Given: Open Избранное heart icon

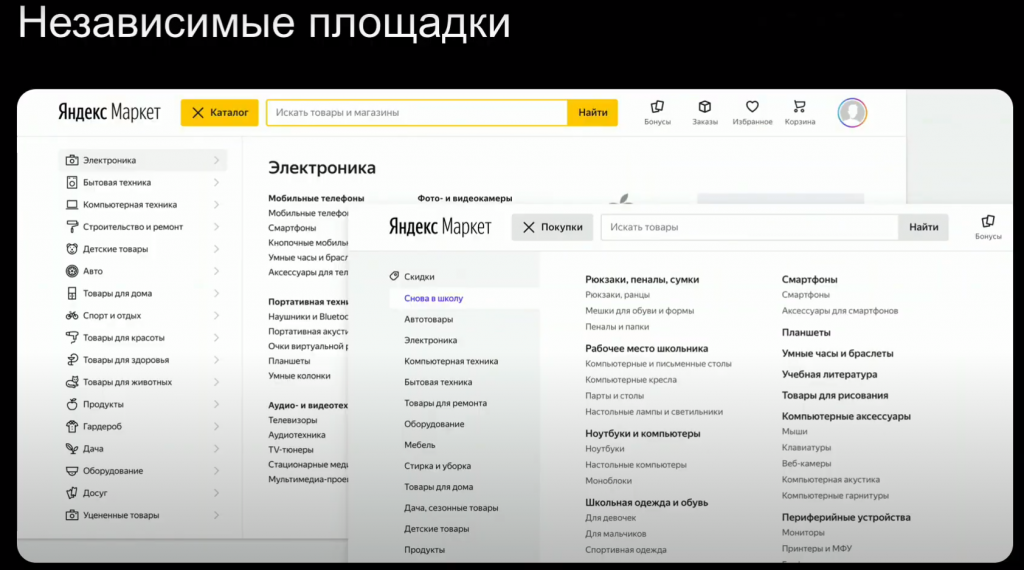Looking at the screenshot, I should [752, 107].
